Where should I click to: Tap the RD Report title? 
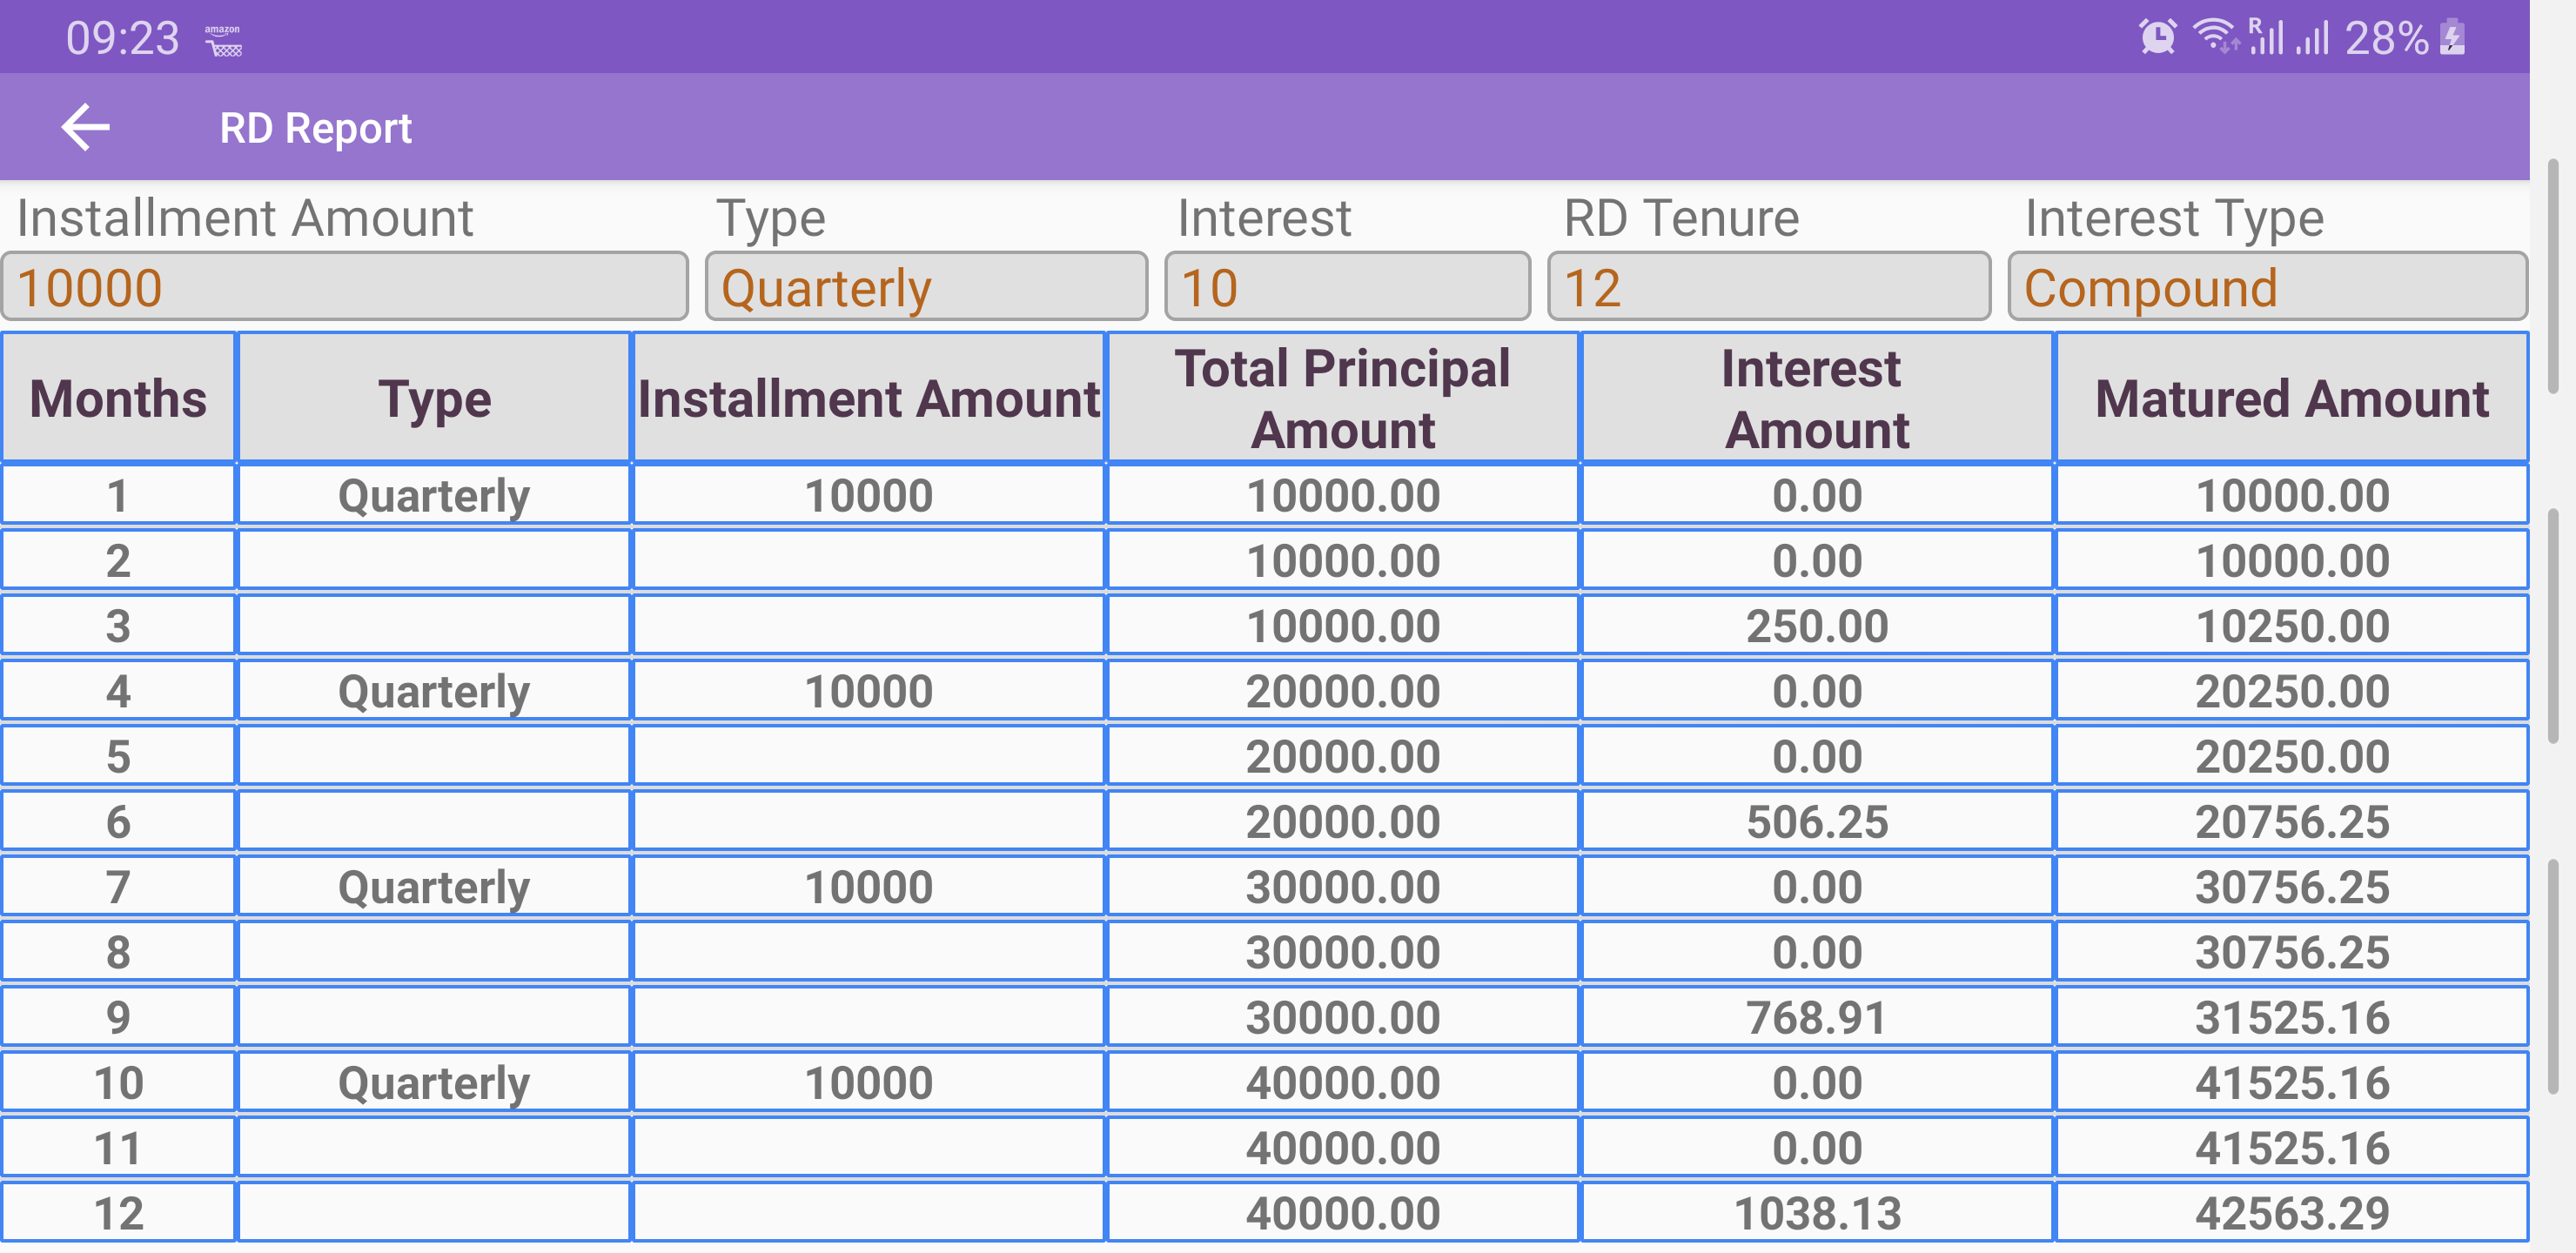(x=315, y=128)
